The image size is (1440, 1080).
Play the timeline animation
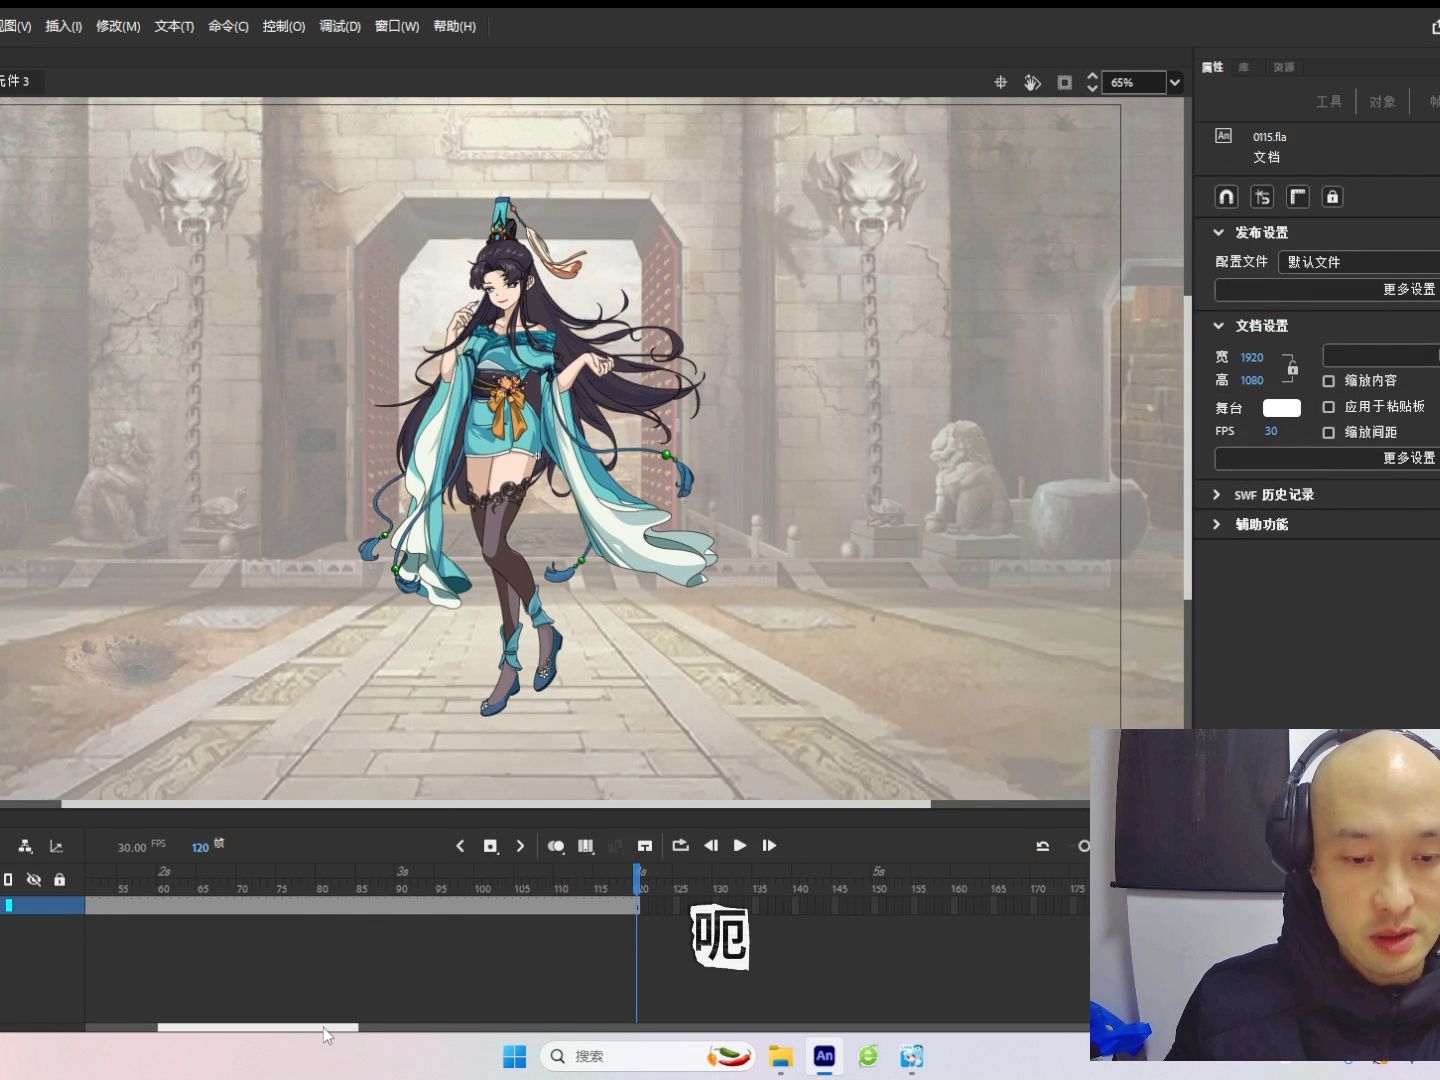(740, 845)
